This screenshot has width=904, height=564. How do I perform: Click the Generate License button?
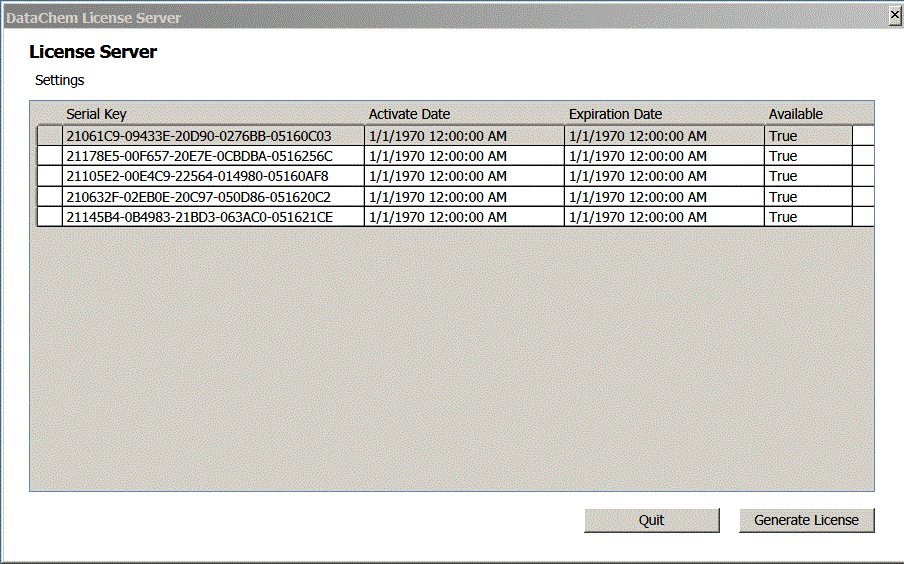[807, 520]
